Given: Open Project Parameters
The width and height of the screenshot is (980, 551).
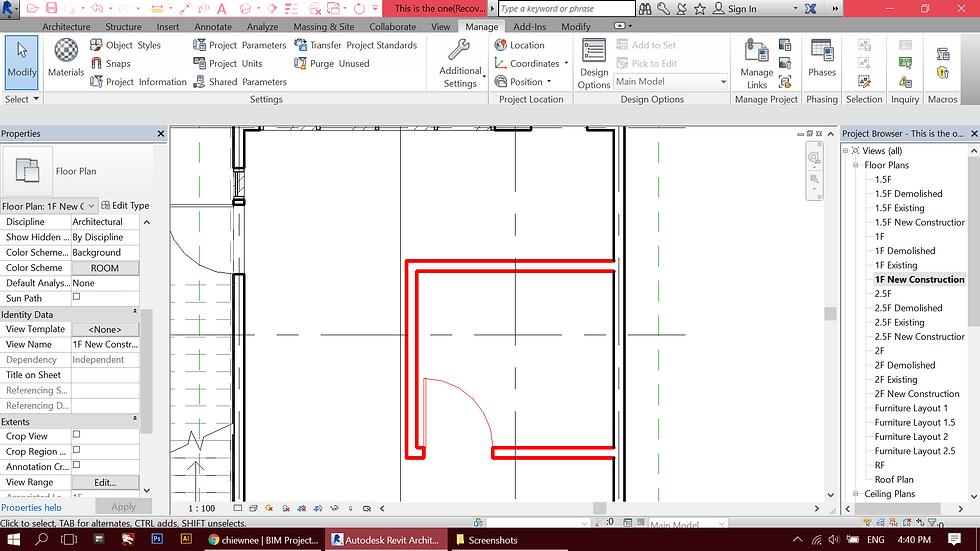Looking at the screenshot, I should pyautogui.click(x=239, y=45).
